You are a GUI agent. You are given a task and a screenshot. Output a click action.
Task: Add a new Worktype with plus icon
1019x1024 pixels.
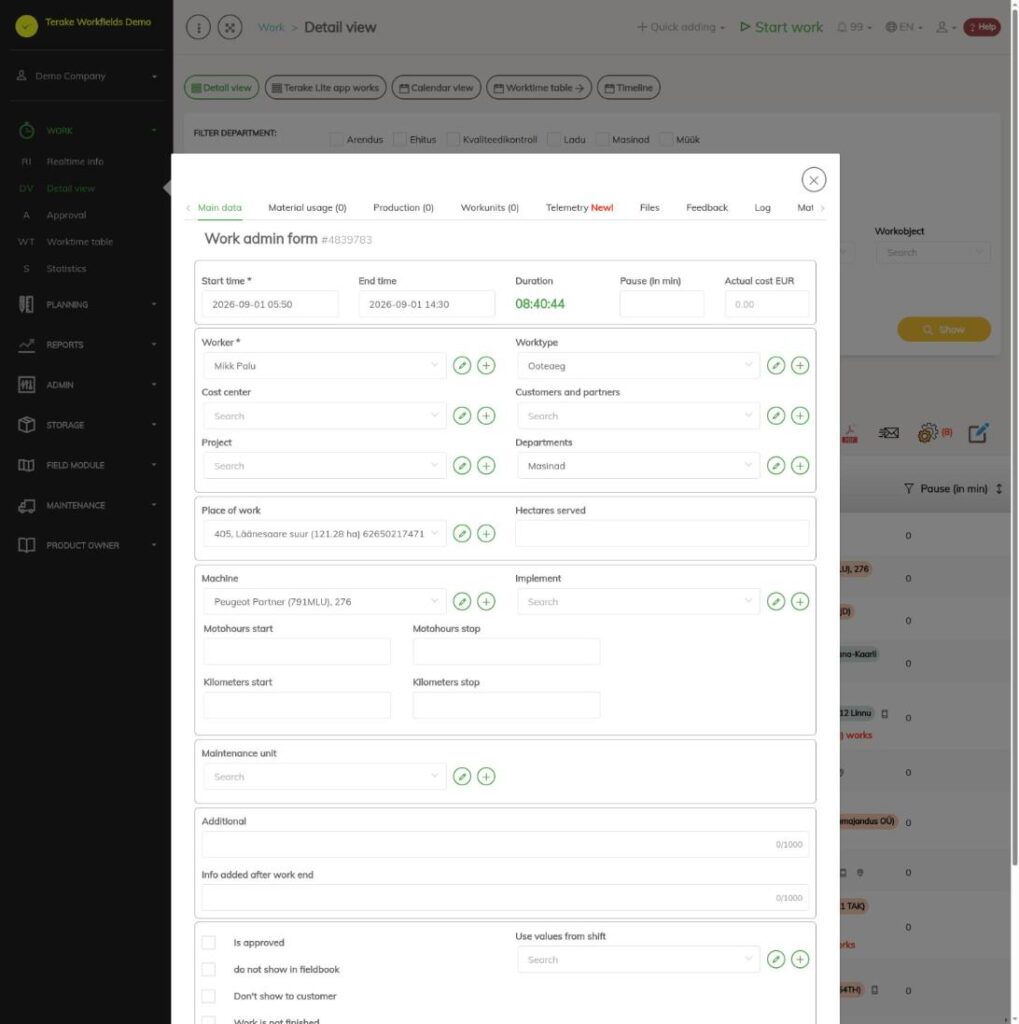[800, 366]
